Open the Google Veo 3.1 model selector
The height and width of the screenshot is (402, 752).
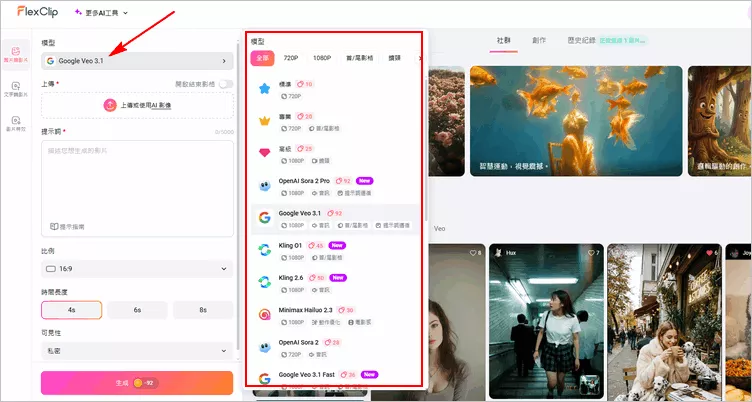click(137, 61)
